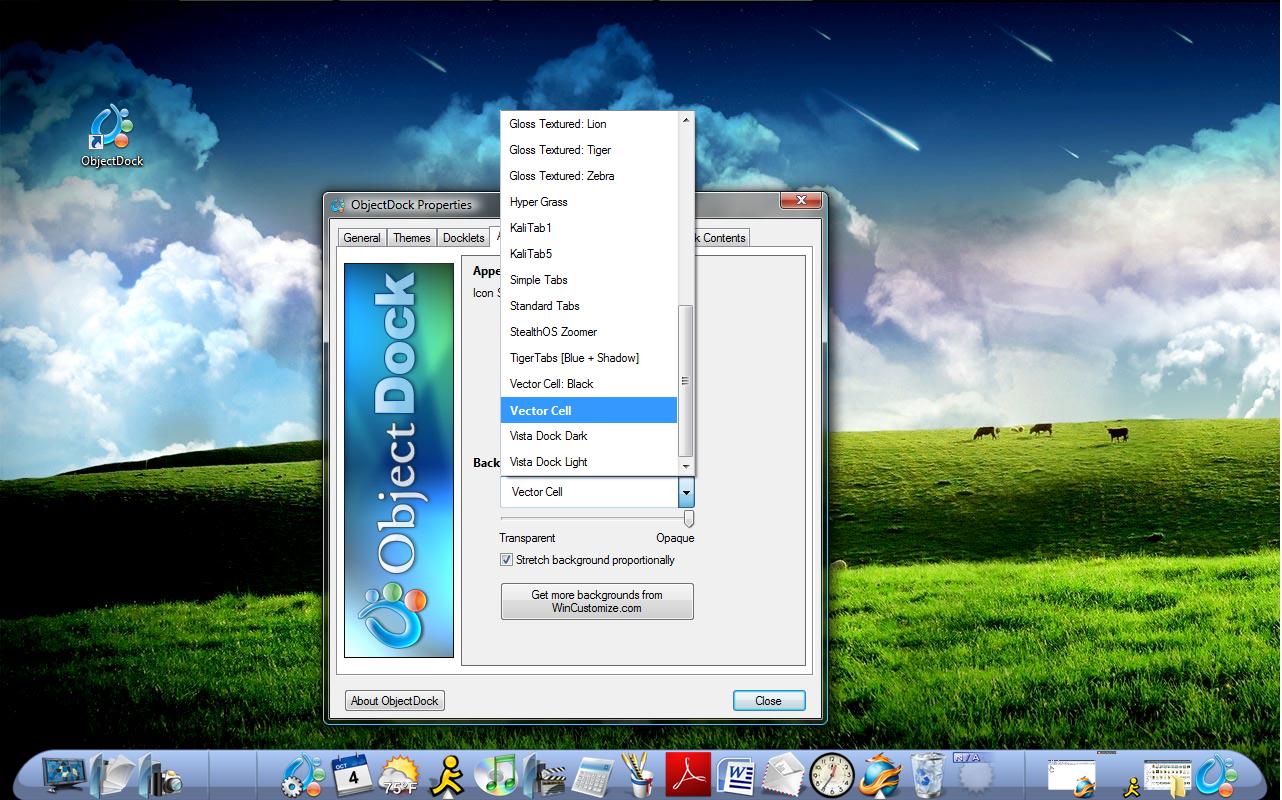Open the mail envelope dock icon
Screen dimensions: 1282x800
784,776
